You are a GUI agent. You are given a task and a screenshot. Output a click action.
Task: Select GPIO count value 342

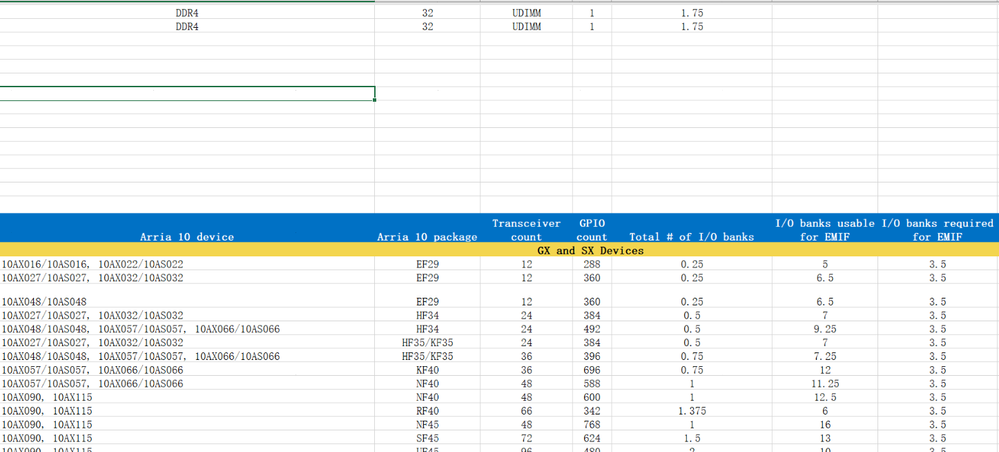pyautogui.click(x=592, y=411)
